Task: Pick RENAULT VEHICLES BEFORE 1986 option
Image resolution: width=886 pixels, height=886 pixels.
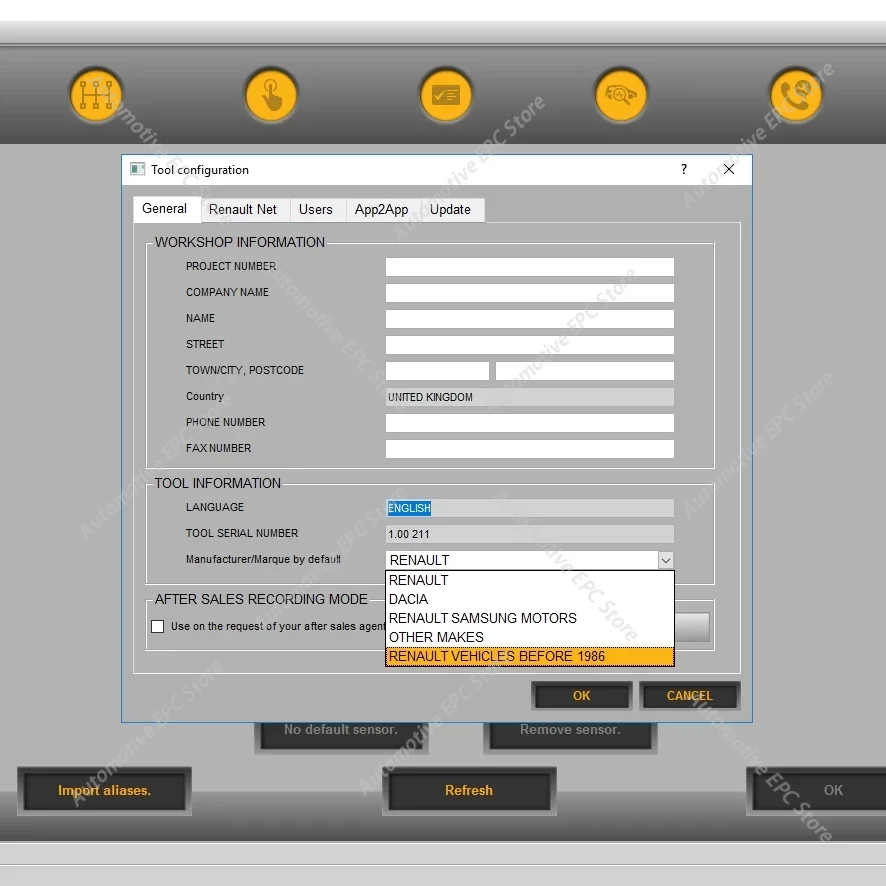Action: 529,656
